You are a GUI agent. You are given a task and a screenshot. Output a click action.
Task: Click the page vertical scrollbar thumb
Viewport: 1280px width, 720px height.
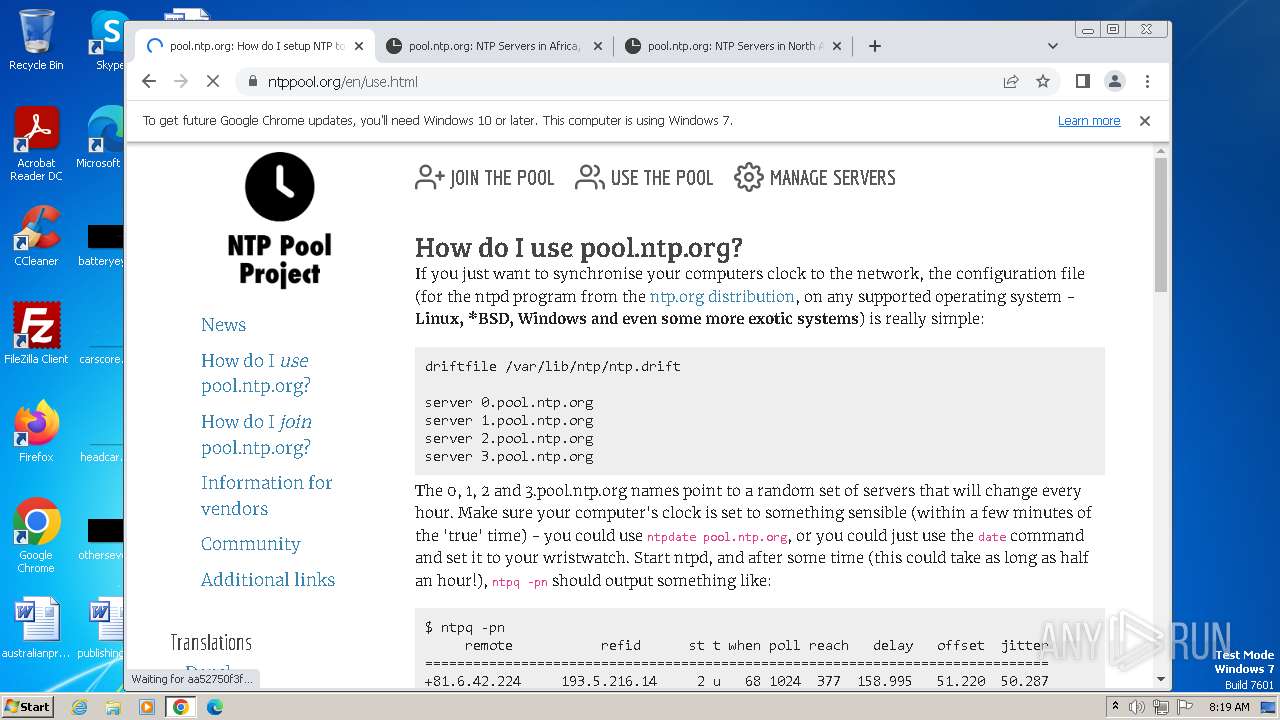(1161, 225)
